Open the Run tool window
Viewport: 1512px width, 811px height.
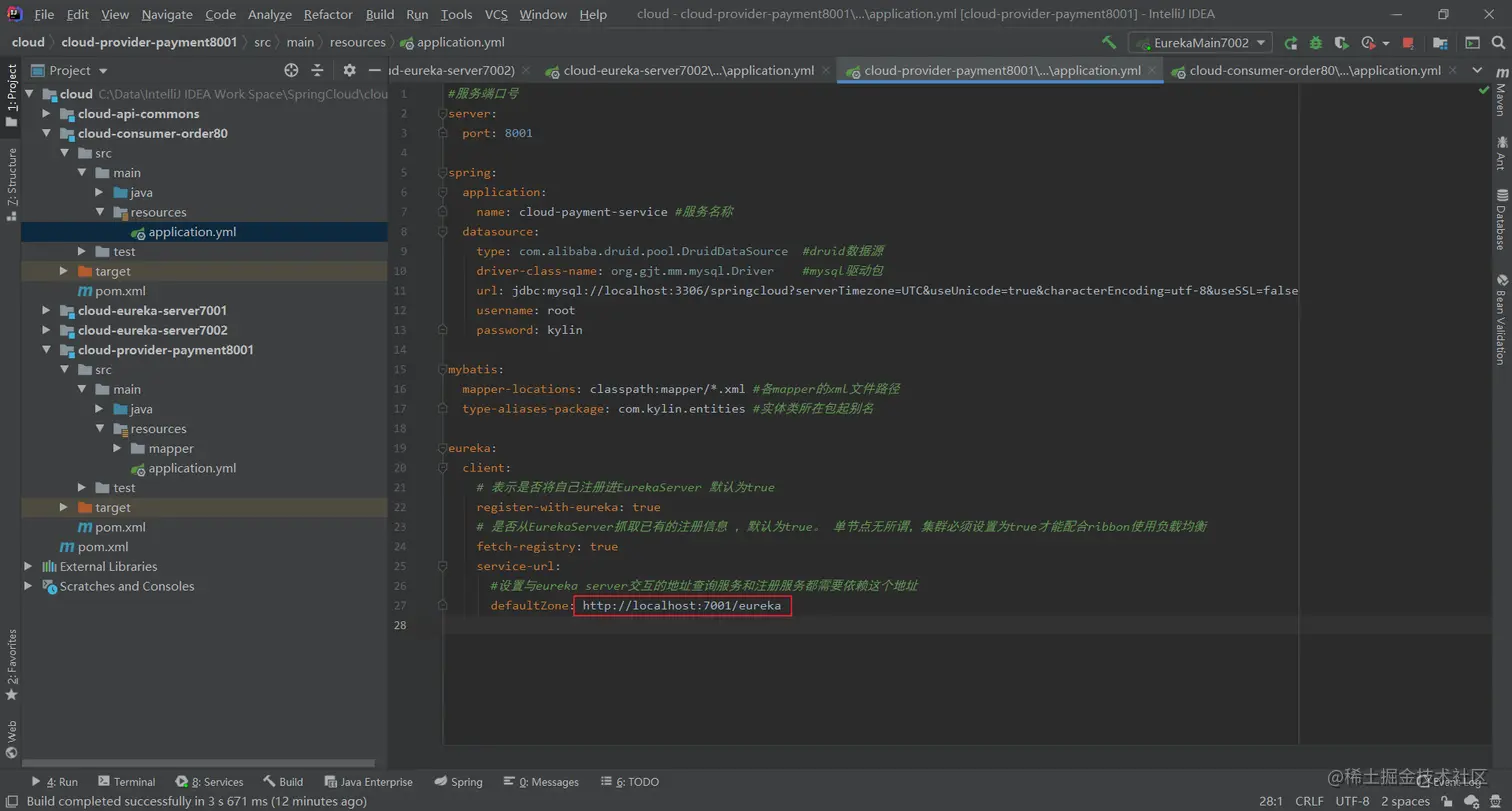click(x=54, y=782)
